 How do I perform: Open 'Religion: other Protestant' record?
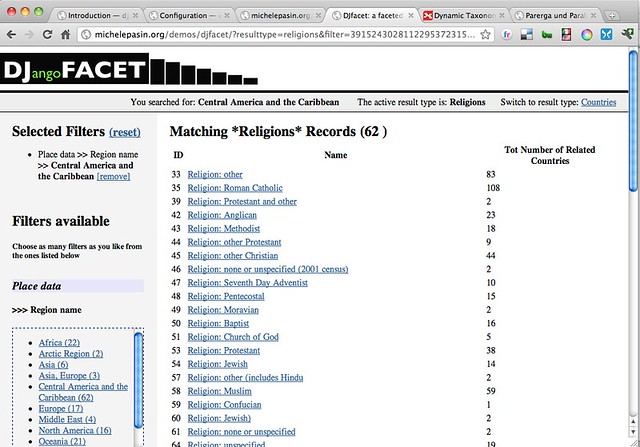pyautogui.click(x=234, y=242)
